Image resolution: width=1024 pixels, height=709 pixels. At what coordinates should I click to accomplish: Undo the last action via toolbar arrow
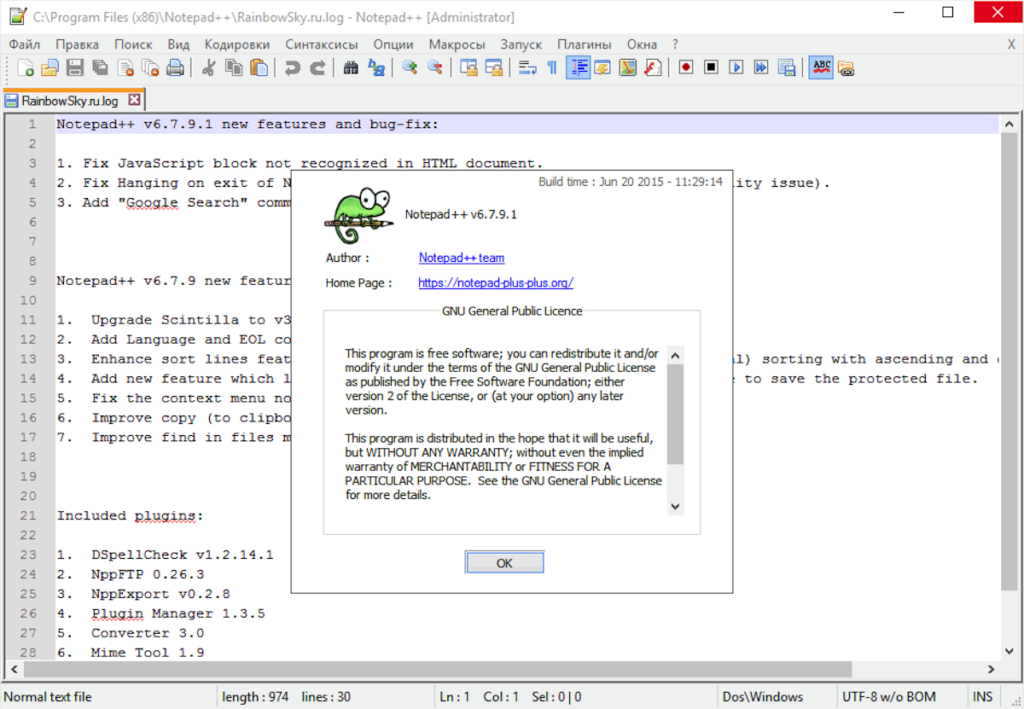(293, 68)
